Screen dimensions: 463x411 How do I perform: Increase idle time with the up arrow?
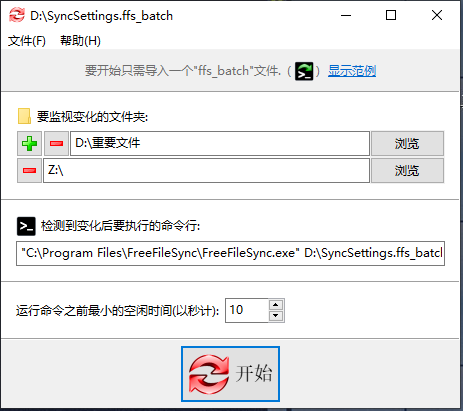(276, 305)
